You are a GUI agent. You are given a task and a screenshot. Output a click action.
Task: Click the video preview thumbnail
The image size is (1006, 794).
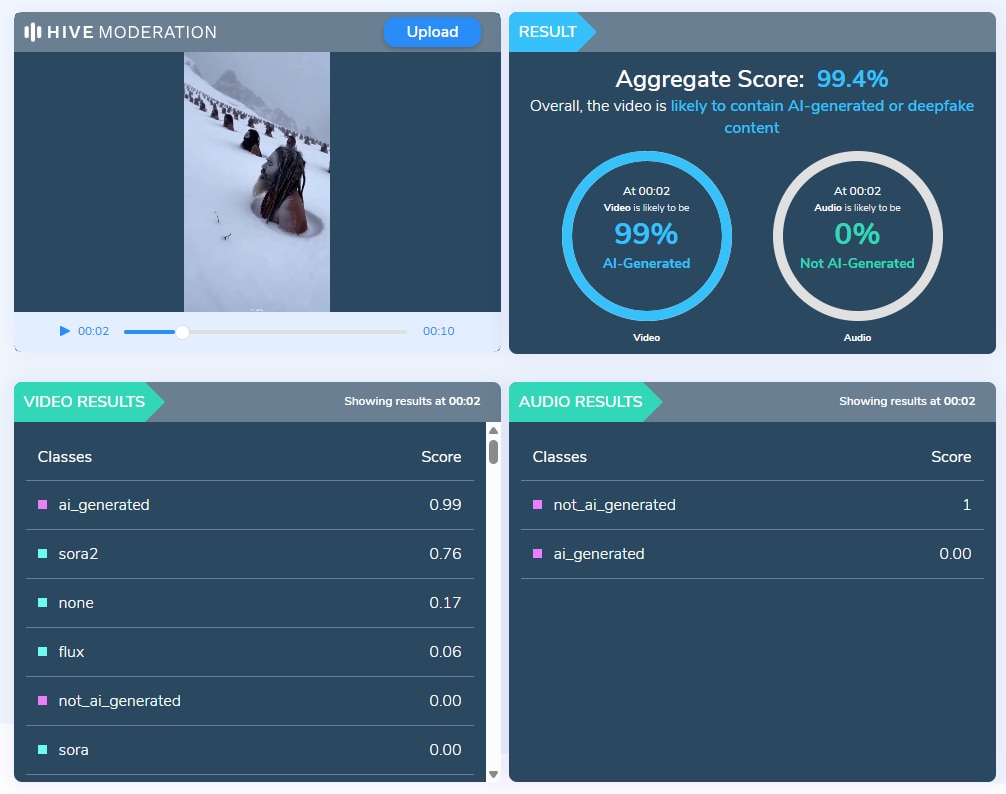[x=257, y=182]
